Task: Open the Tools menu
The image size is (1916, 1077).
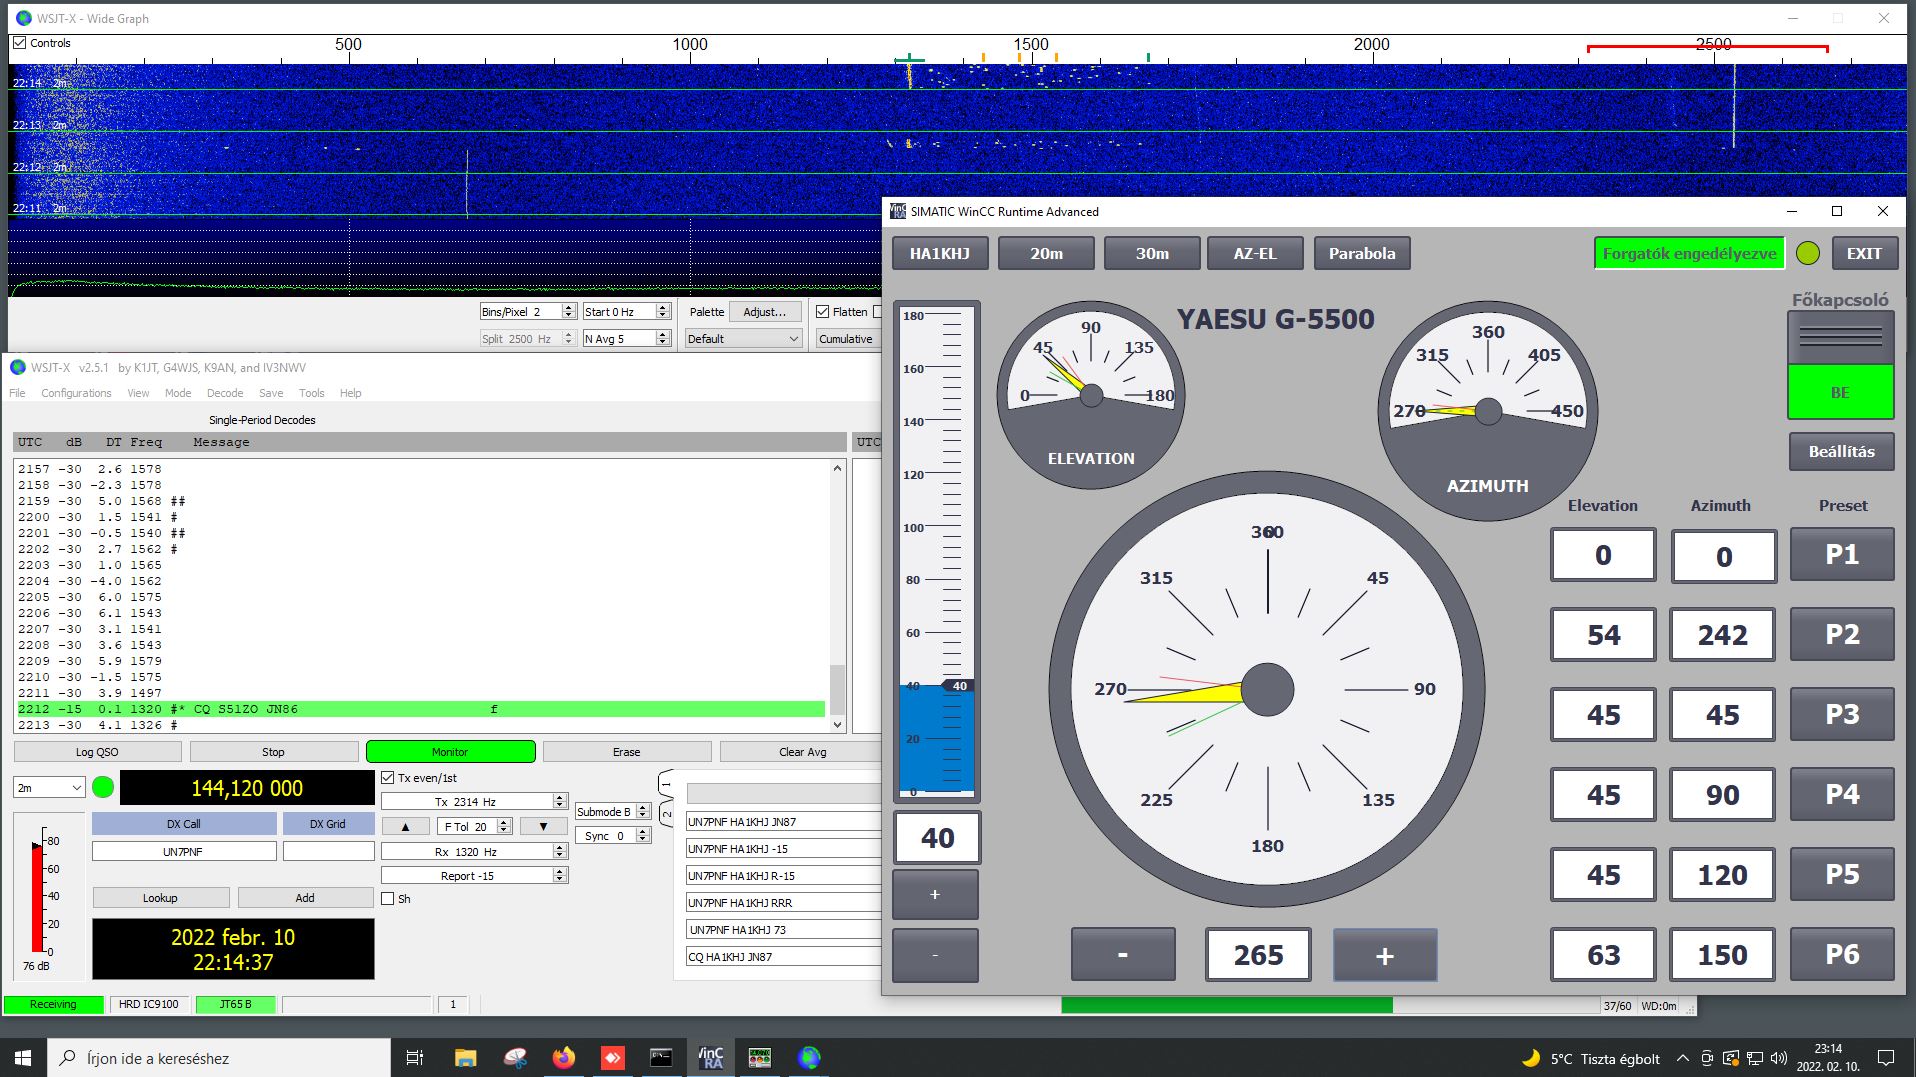Action: coord(312,393)
